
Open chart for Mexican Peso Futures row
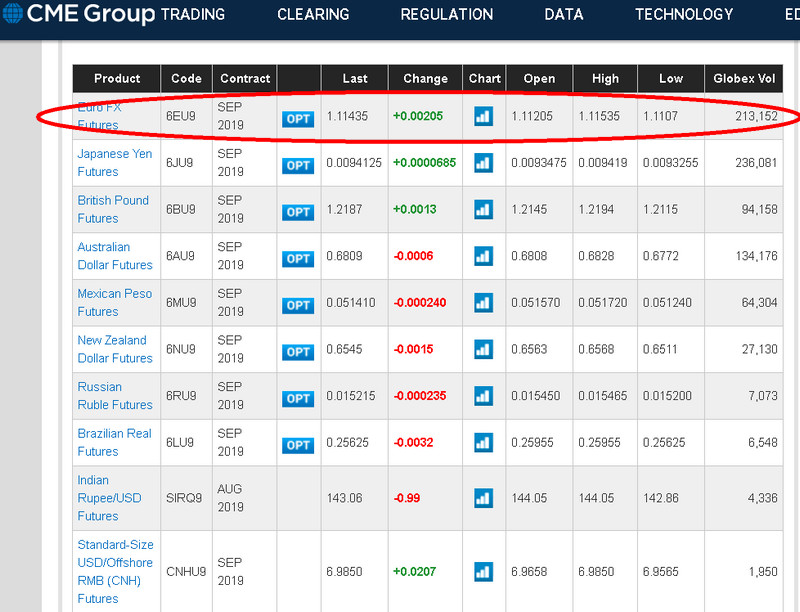point(483,303)
